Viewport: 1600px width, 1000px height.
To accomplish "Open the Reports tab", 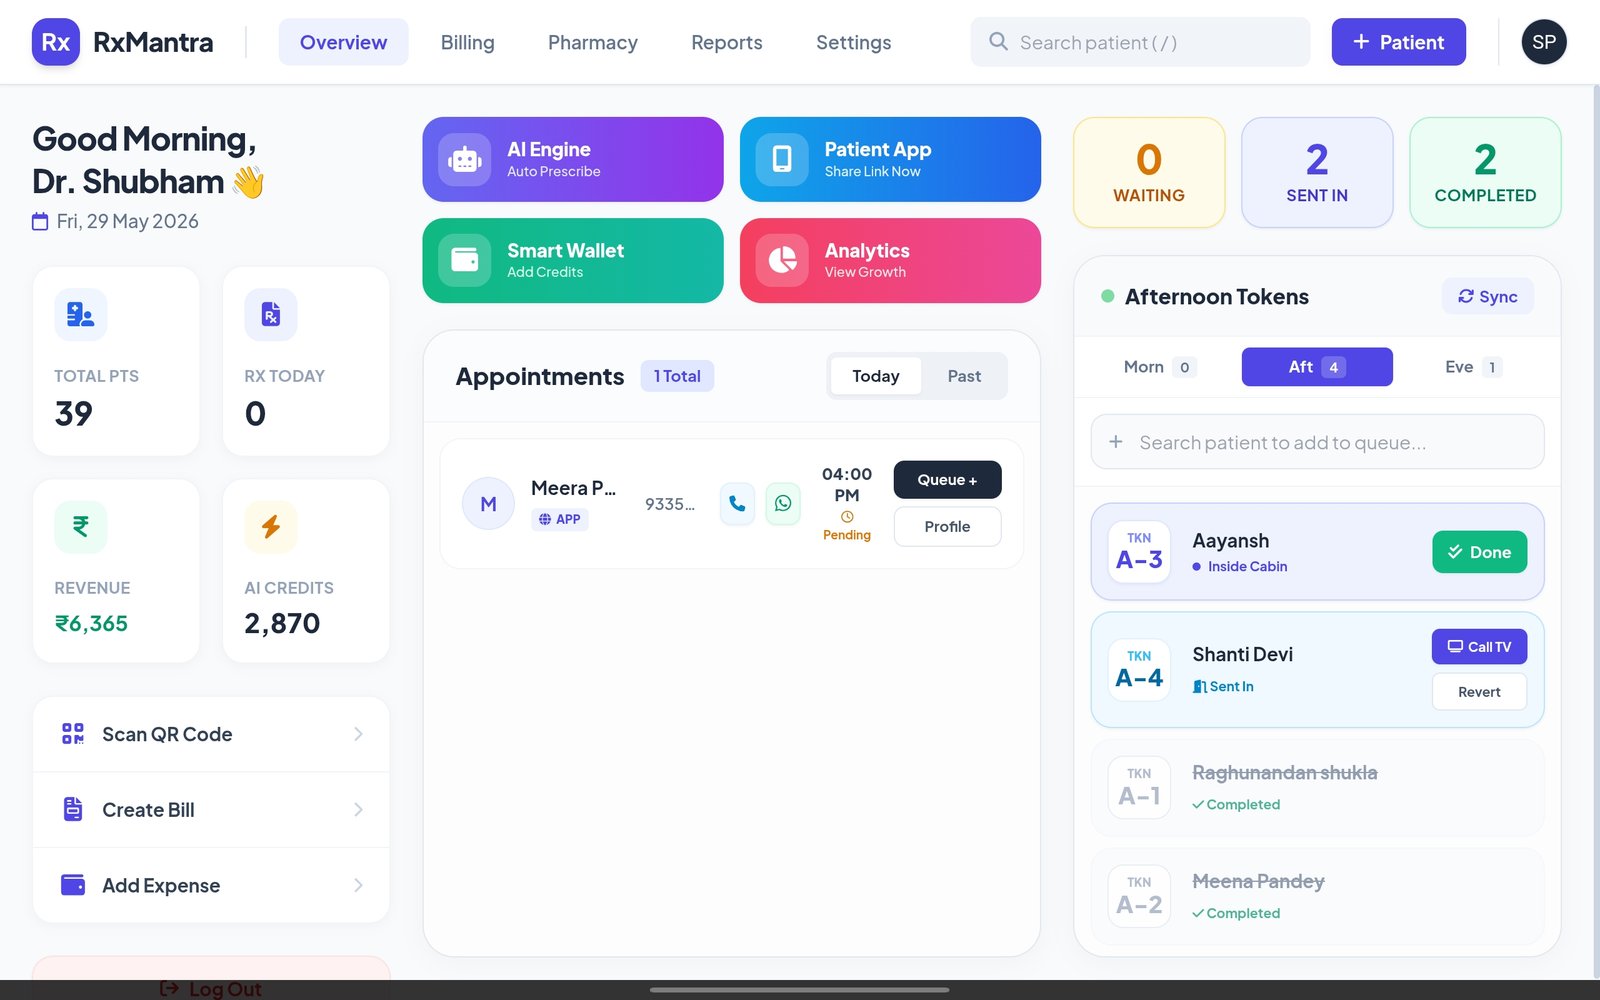I will point(727,42).
